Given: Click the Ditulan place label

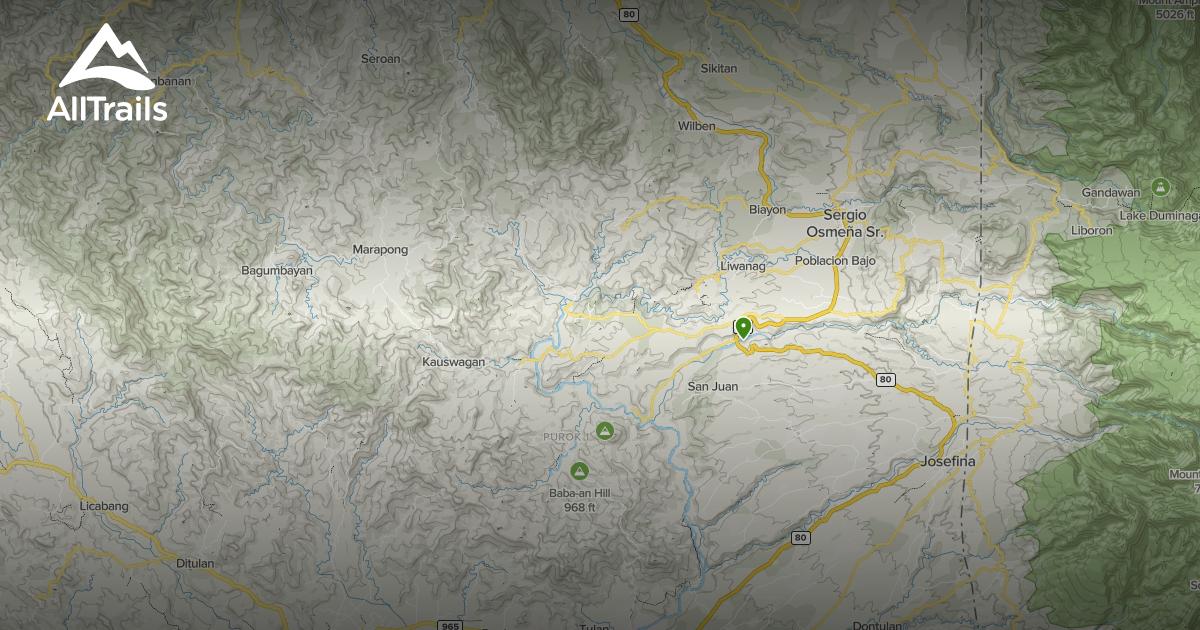Looking at the screenshot, I should [x=195, y=563].
